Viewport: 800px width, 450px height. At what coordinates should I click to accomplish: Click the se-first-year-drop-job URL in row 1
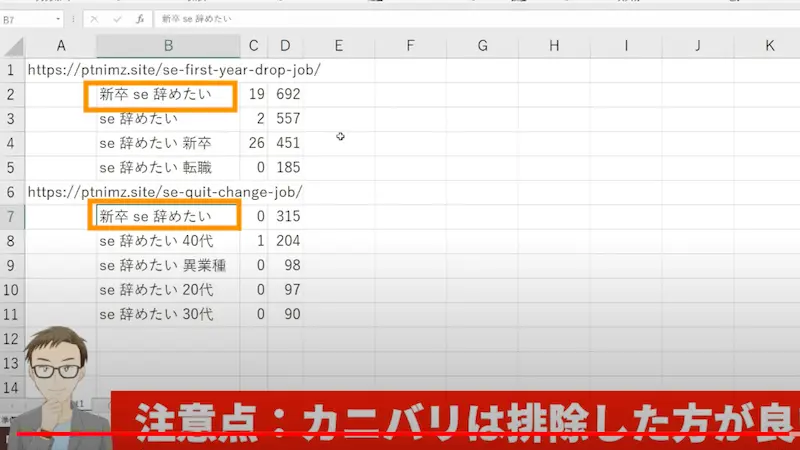[x=173, y=70]
